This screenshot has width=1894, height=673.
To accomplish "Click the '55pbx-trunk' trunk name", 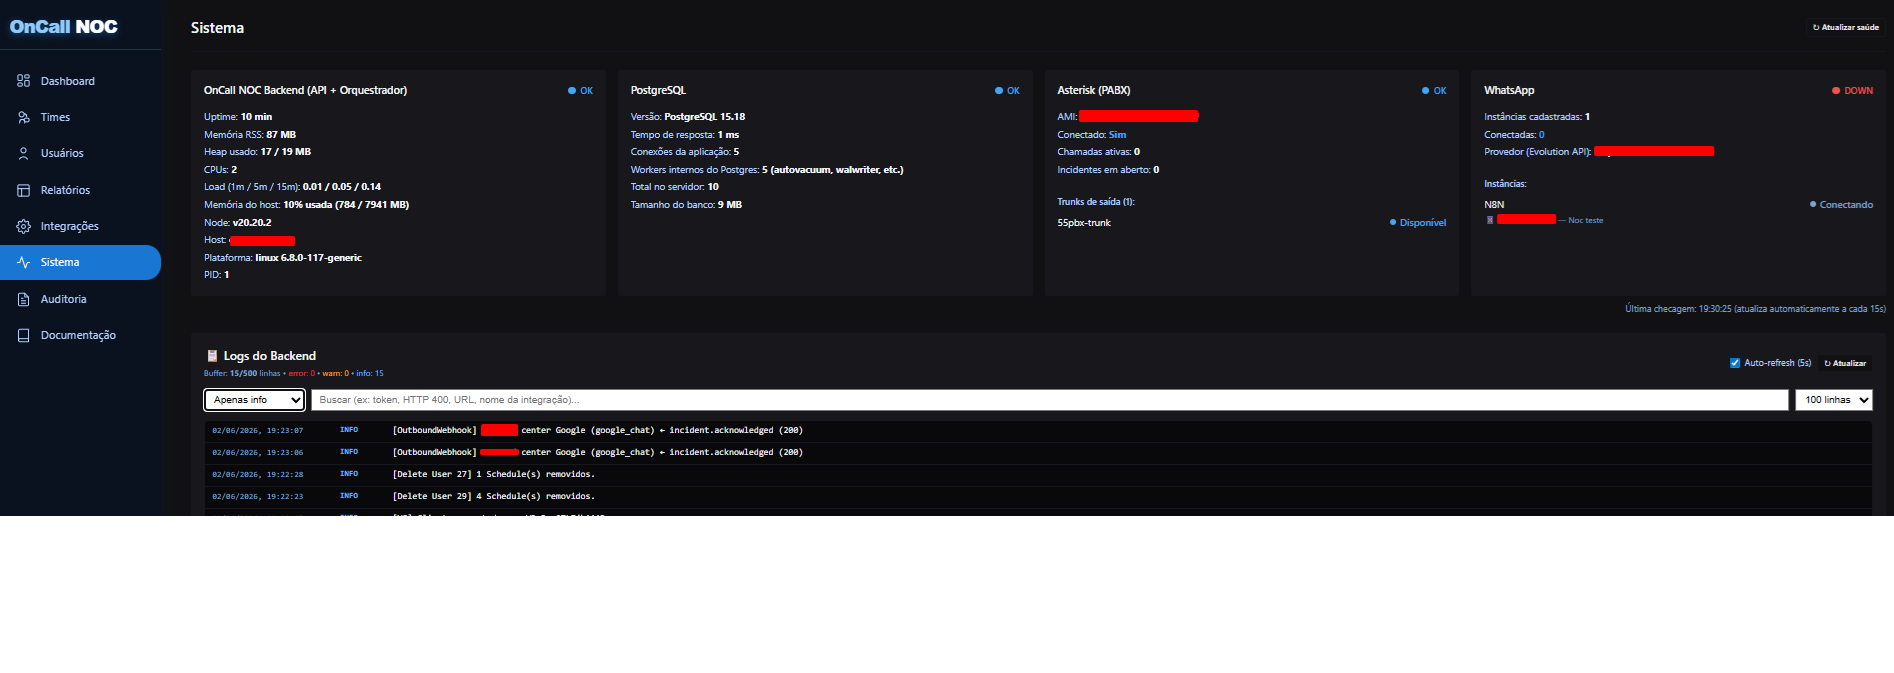I will click(1084, 223).
